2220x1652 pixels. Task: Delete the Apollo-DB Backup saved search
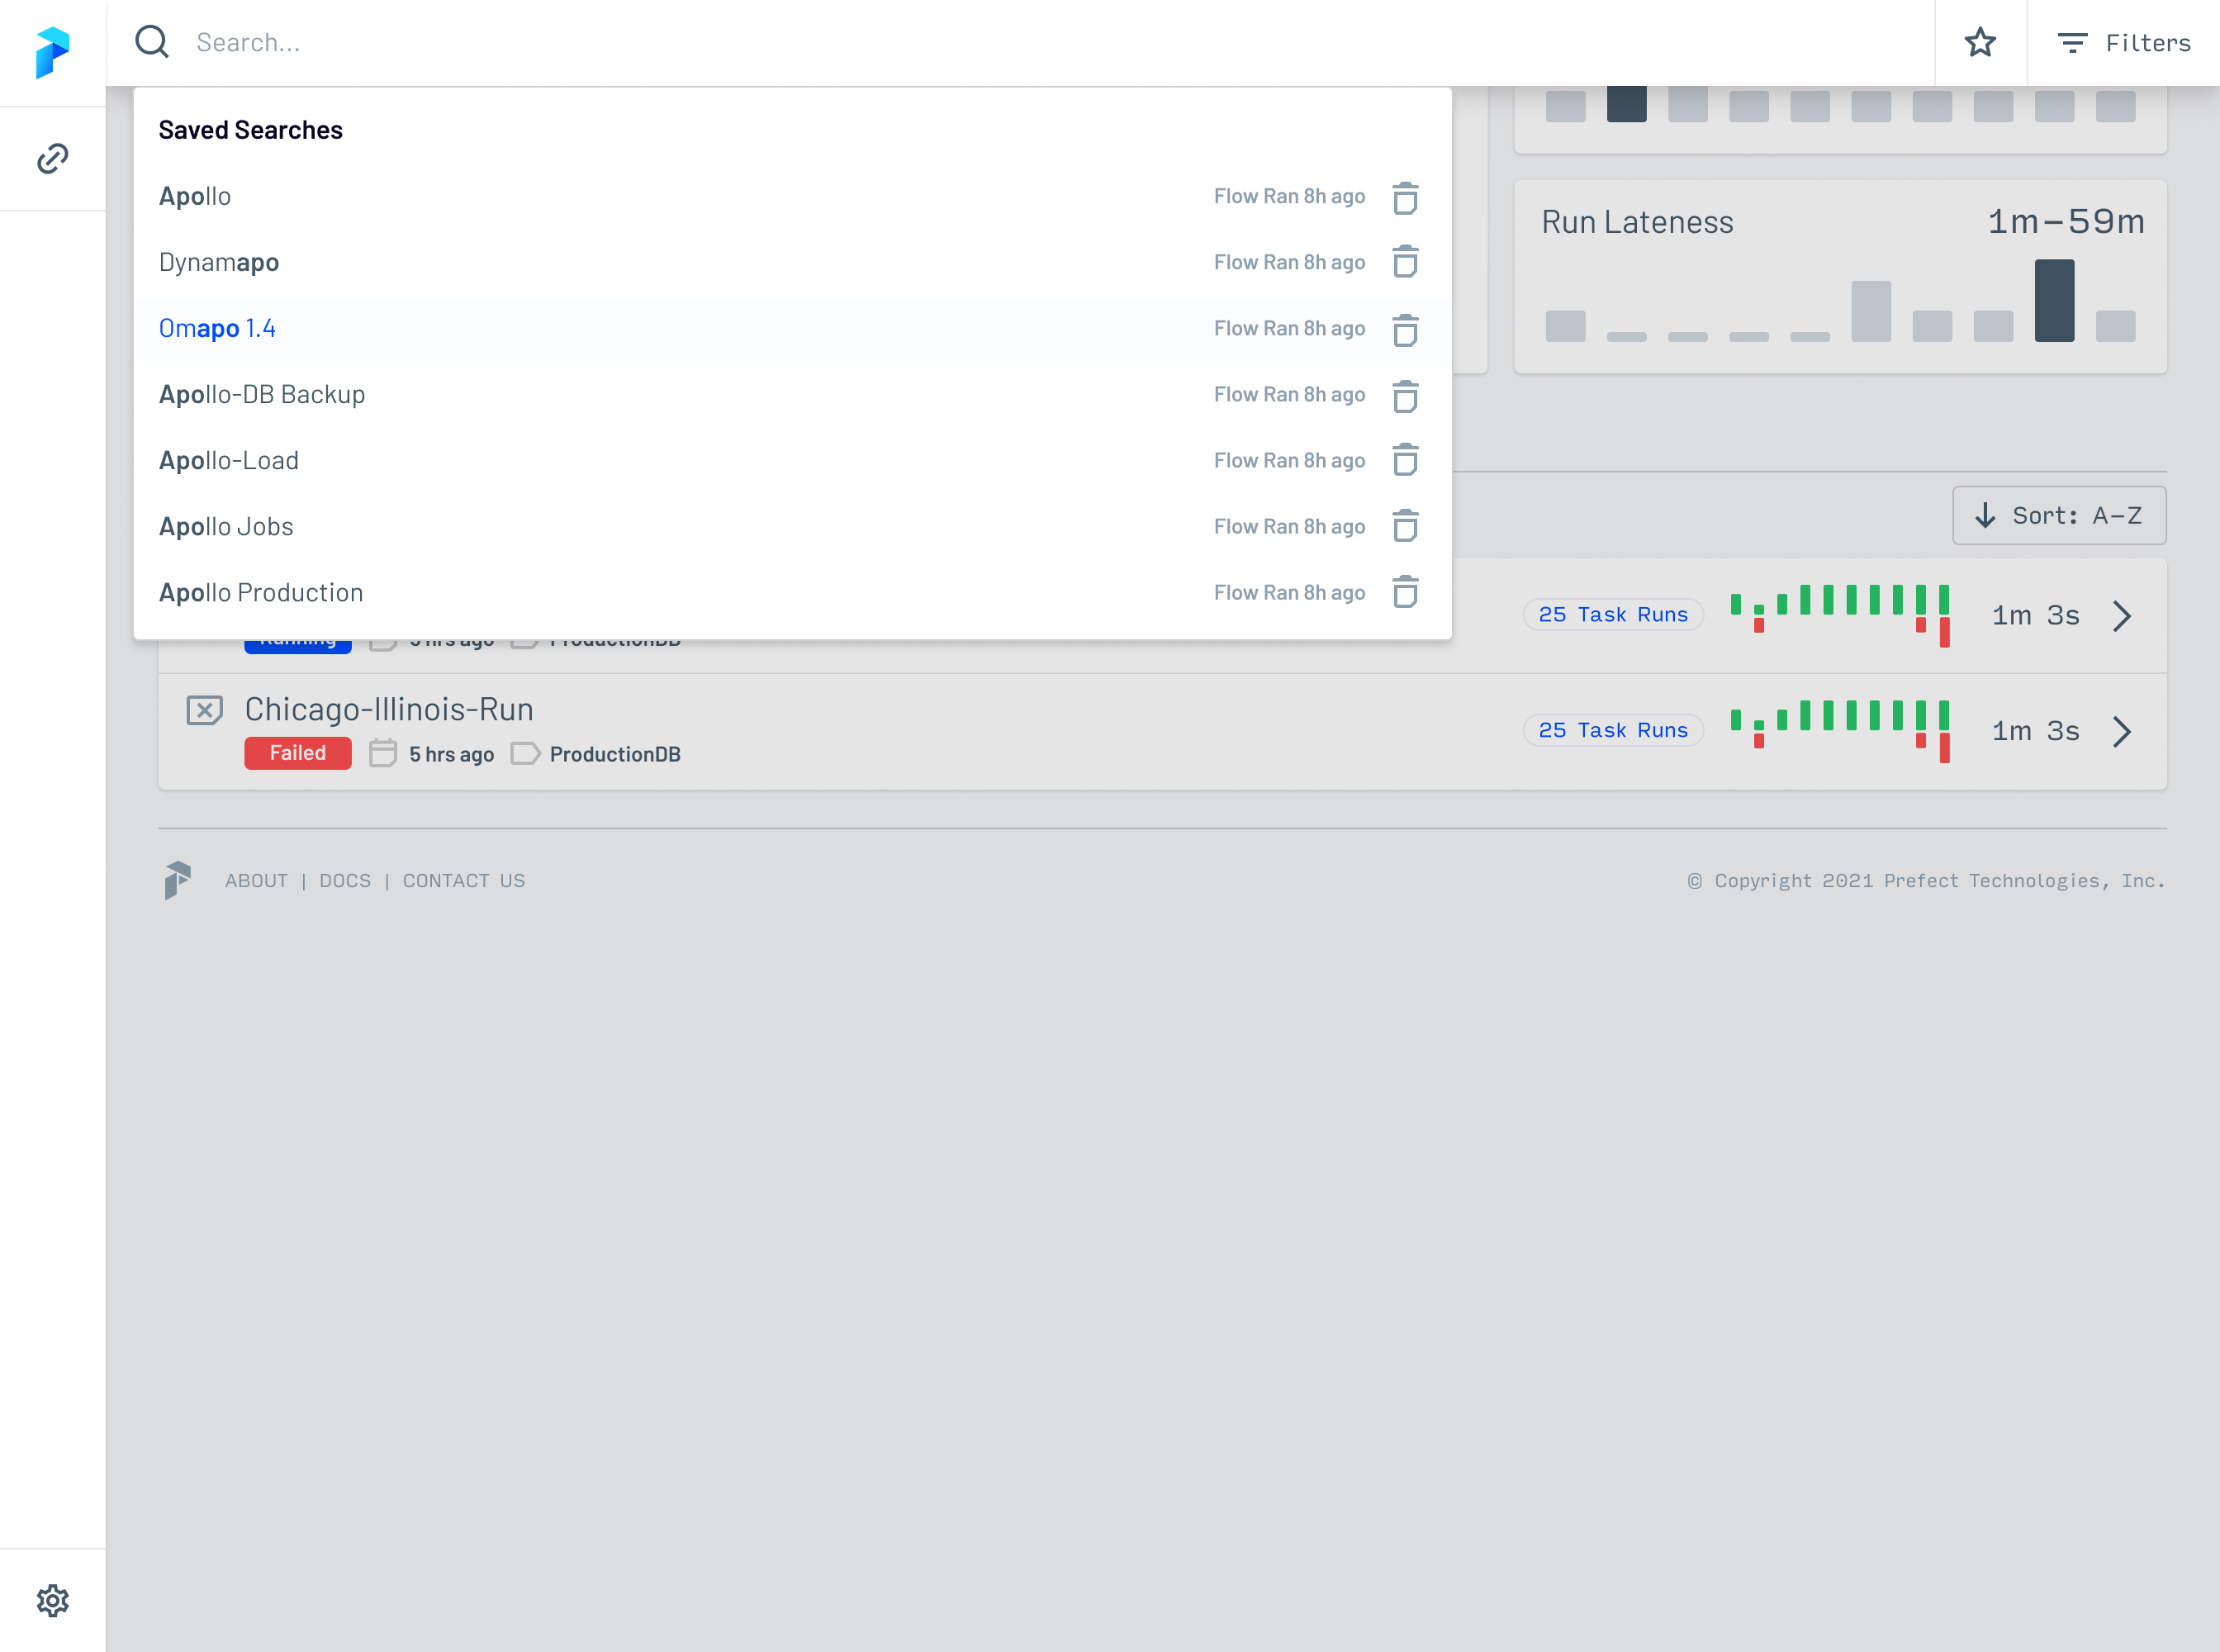click(x=1405, y=395)
